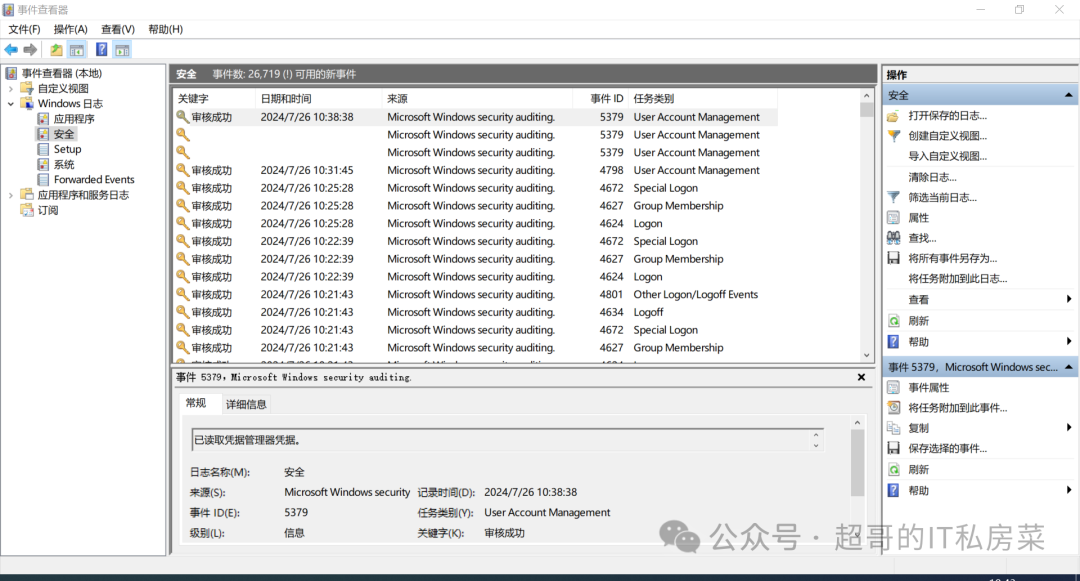Switch to the 详细信息 tab
Viewport: 1080px width, 581px height.
[x=246, y=404]
